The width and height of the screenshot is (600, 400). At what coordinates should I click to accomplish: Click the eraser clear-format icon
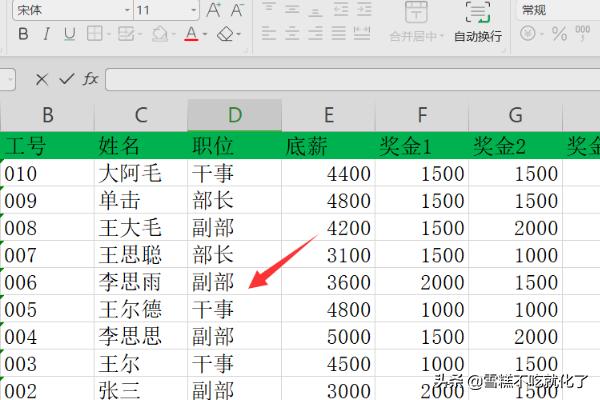coord(225,35)
